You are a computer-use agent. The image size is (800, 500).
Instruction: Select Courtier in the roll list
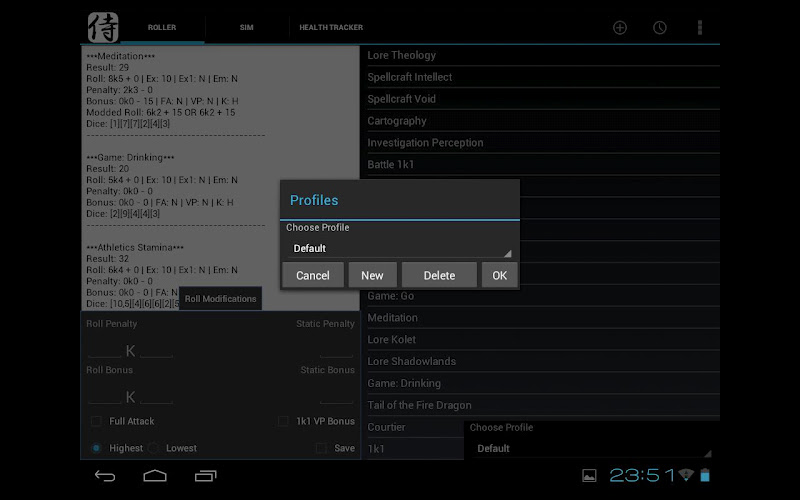415,428
